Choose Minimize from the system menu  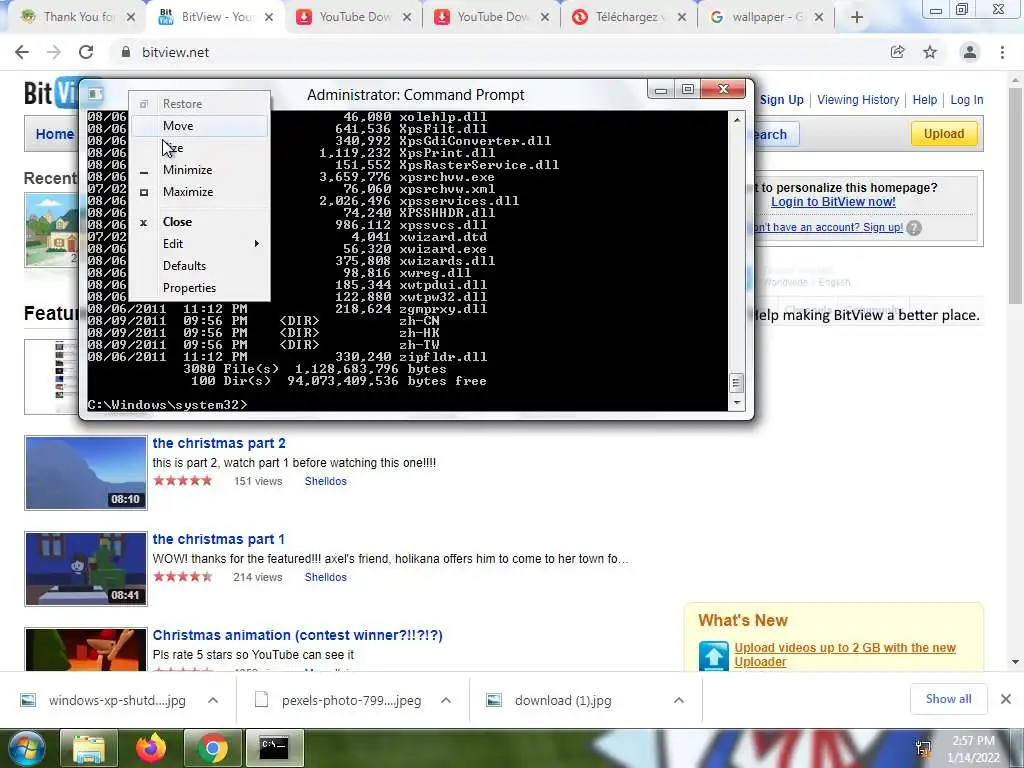(x=199, y=170)
